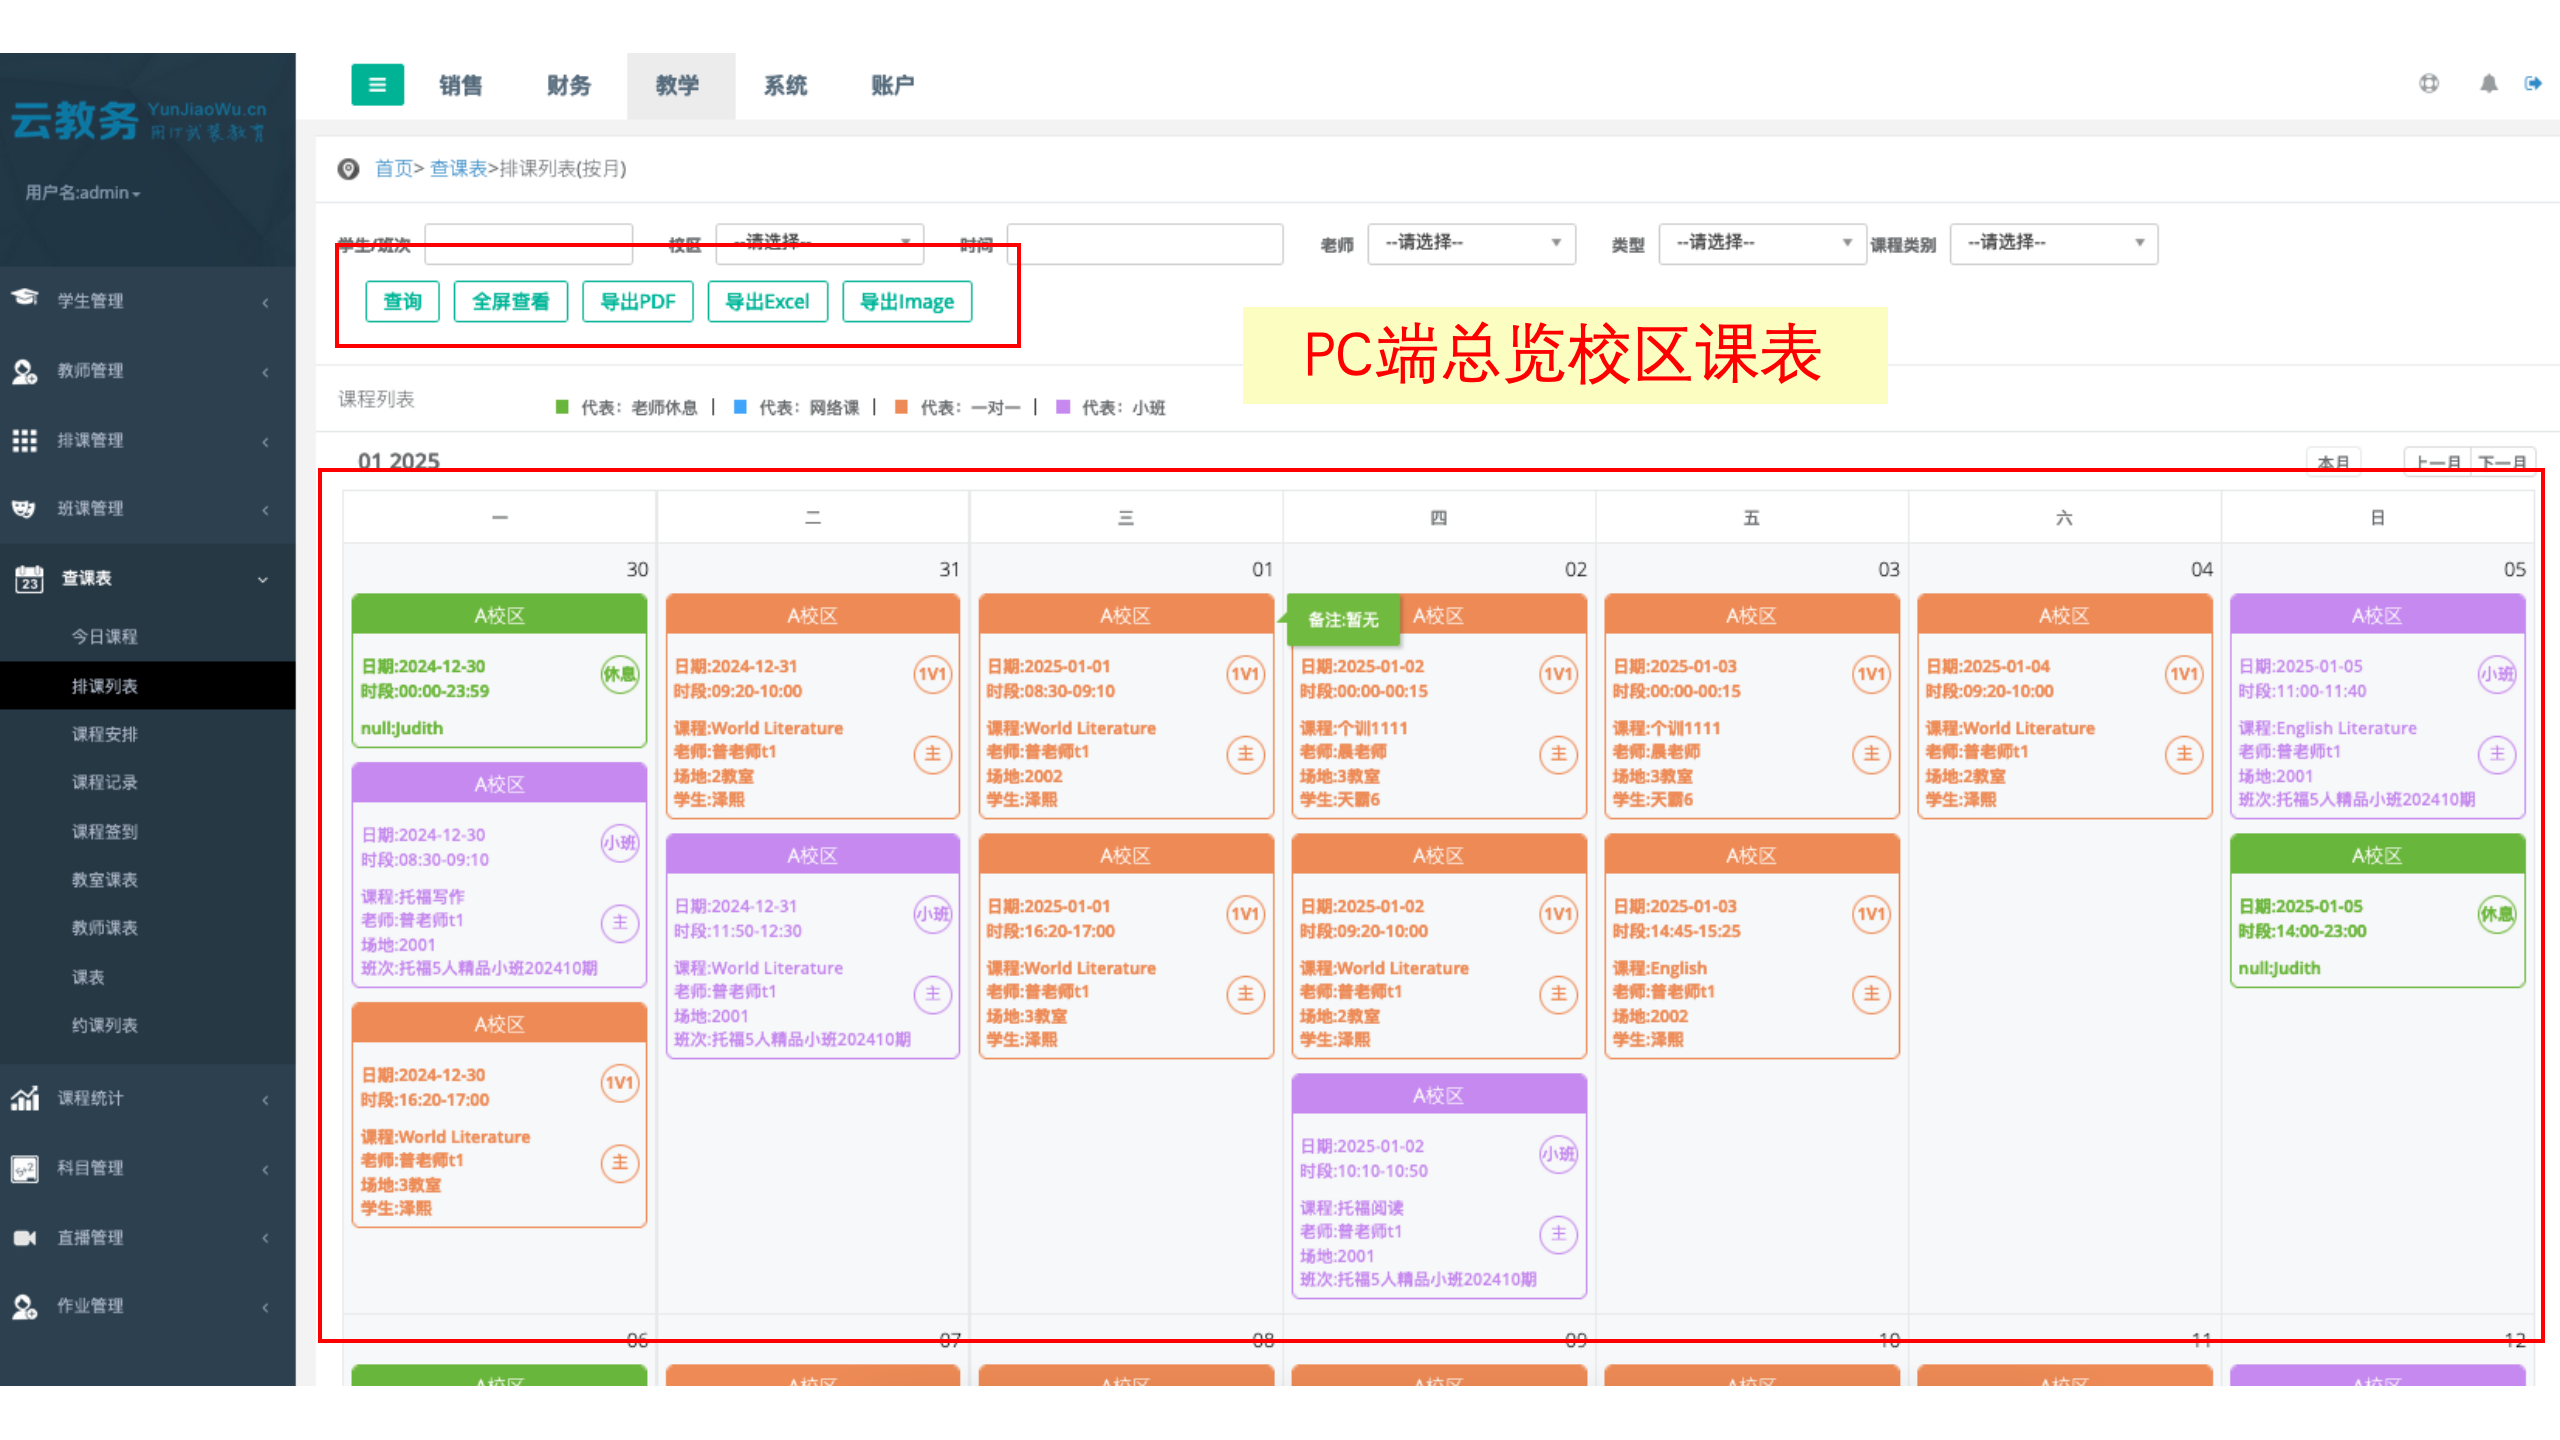Viewport: 2560px width, 1440px height.
Task: Click the 休息 badge on 2025-01-05 14:00 card
Action: pyautogui.click(x=2497, y=914)
